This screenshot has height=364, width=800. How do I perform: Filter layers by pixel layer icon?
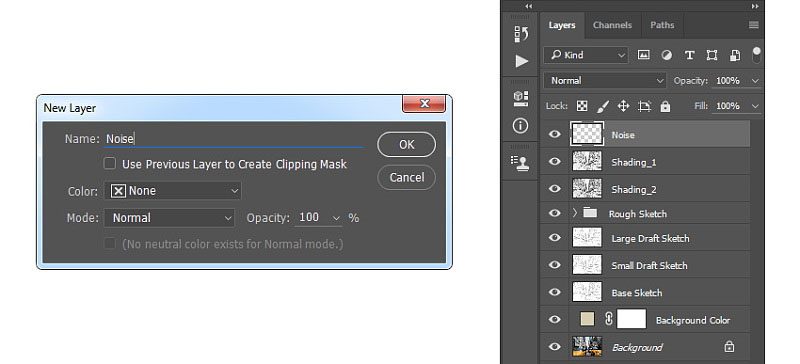(644, 55)
